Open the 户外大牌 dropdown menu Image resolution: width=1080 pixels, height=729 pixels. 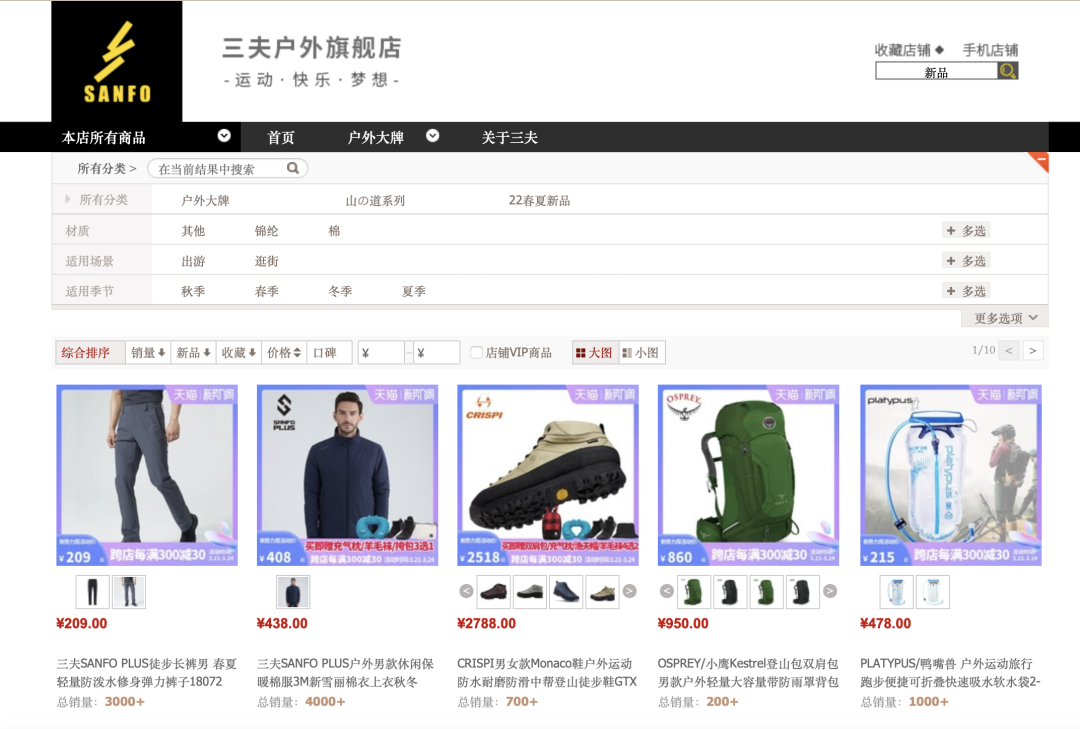coord(432,136)
